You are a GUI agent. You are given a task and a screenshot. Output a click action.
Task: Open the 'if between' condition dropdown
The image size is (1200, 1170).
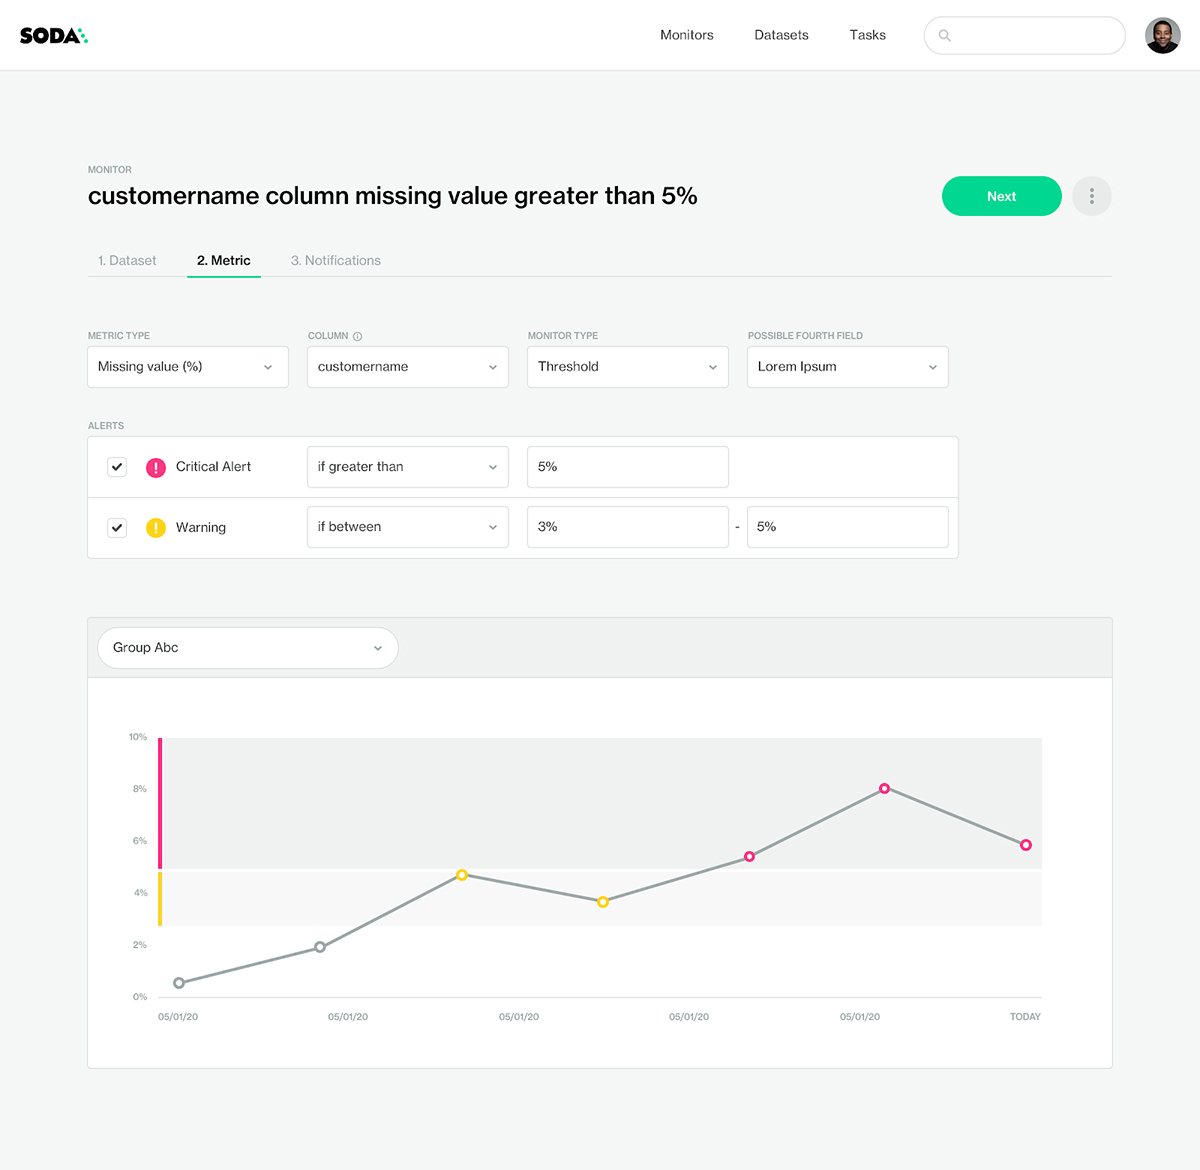click(x=407, y=527)
